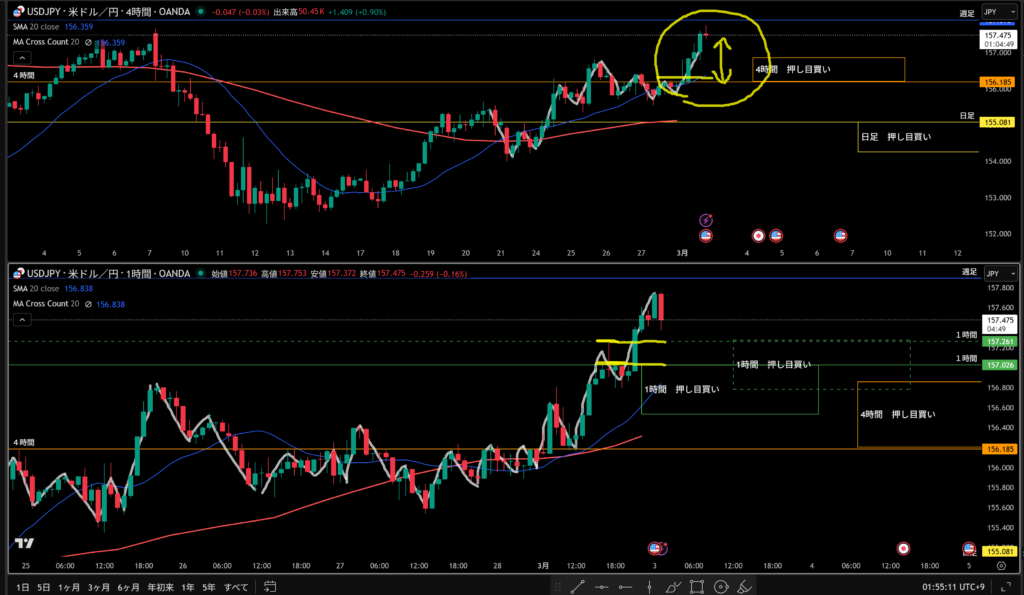Select the 年初来 time range
1024x595 pixels.
[x=161, y=586]
